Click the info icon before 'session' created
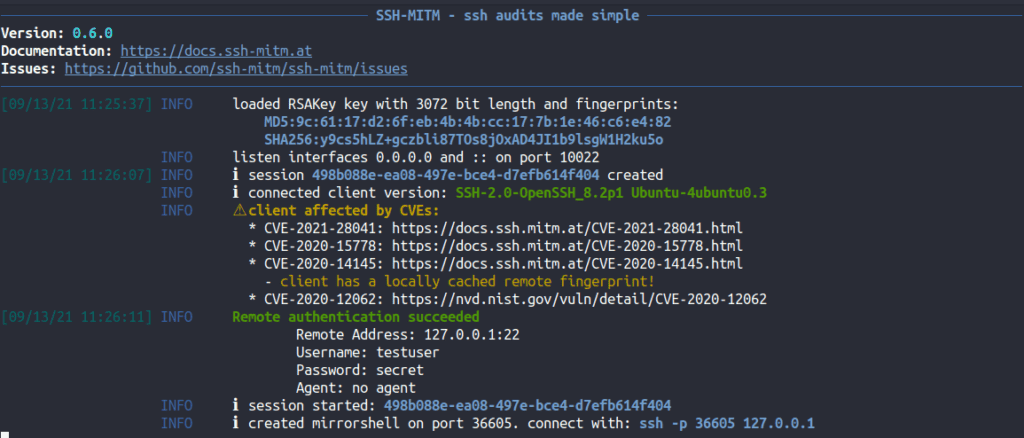The height and width of the screenshot is (438, 1024). (236, 175)
